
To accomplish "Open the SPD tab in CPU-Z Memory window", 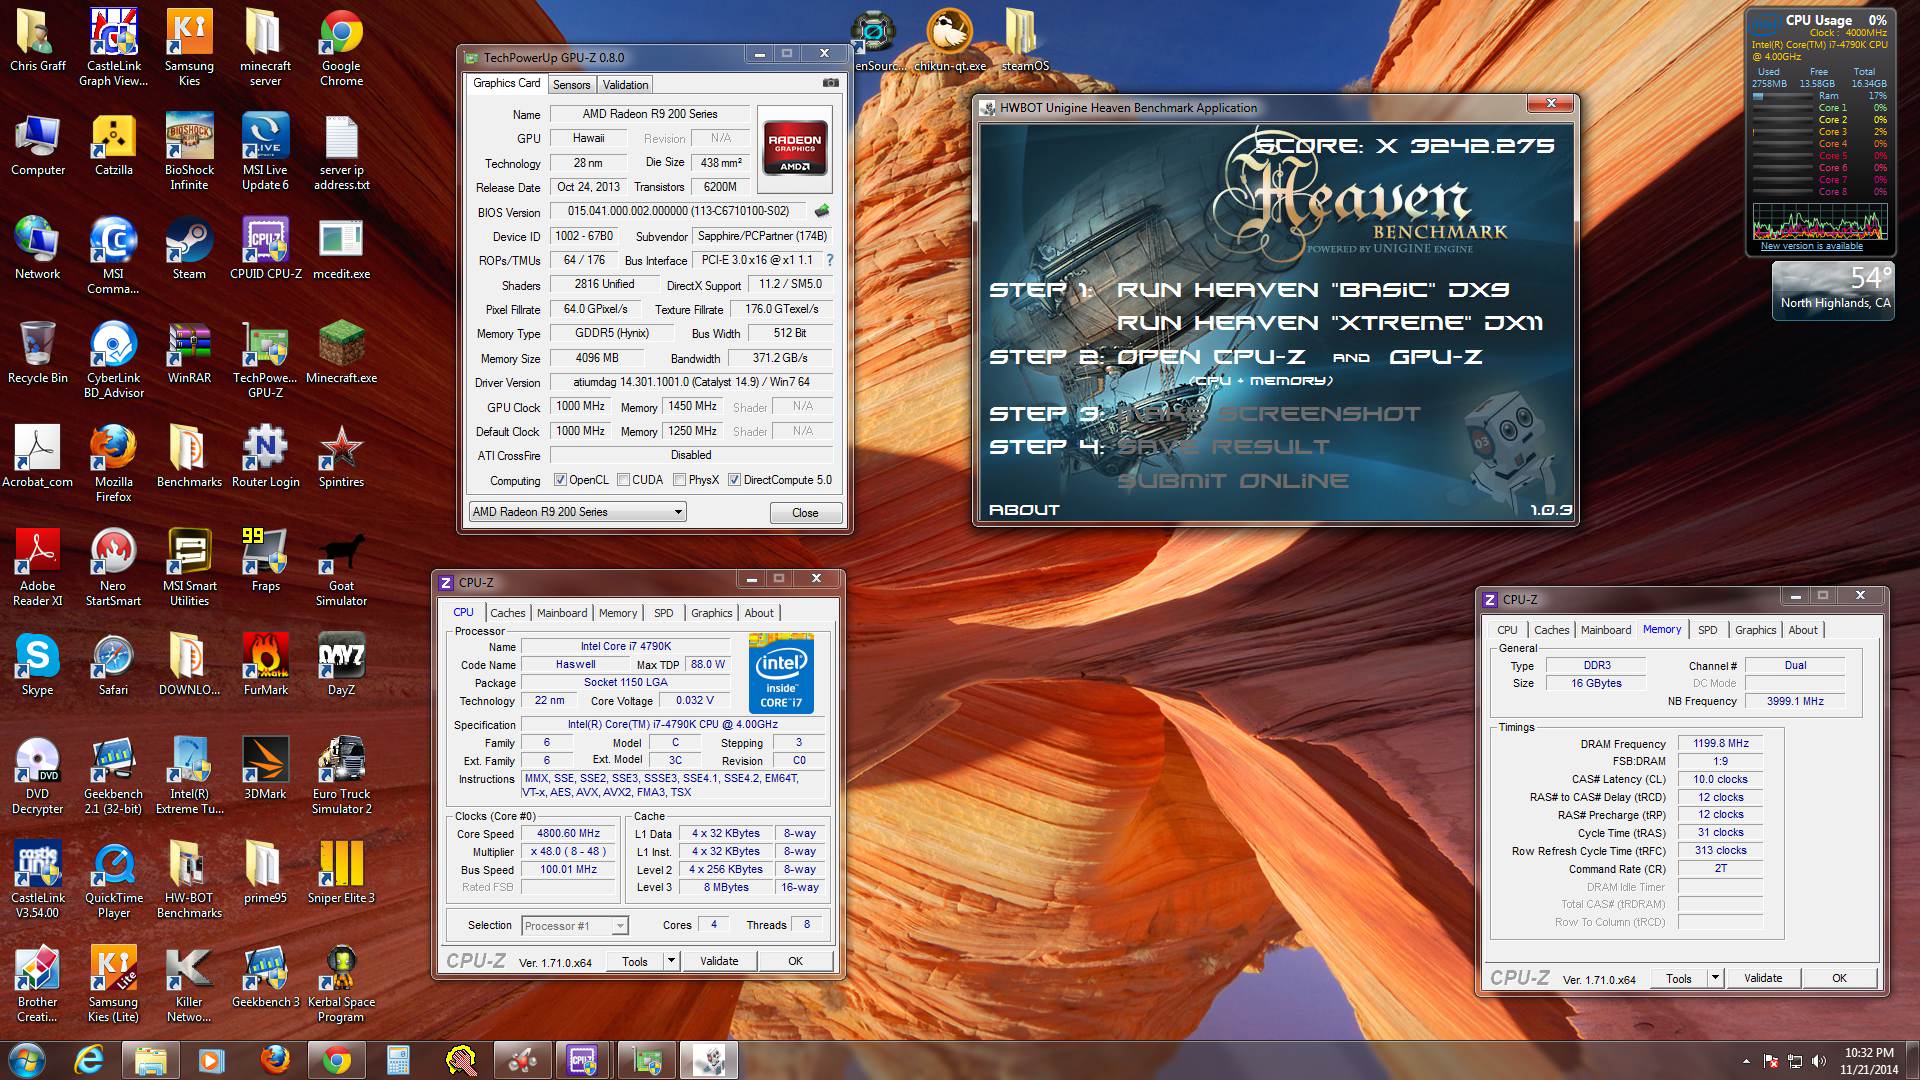I will click(x=1708, y=630).
